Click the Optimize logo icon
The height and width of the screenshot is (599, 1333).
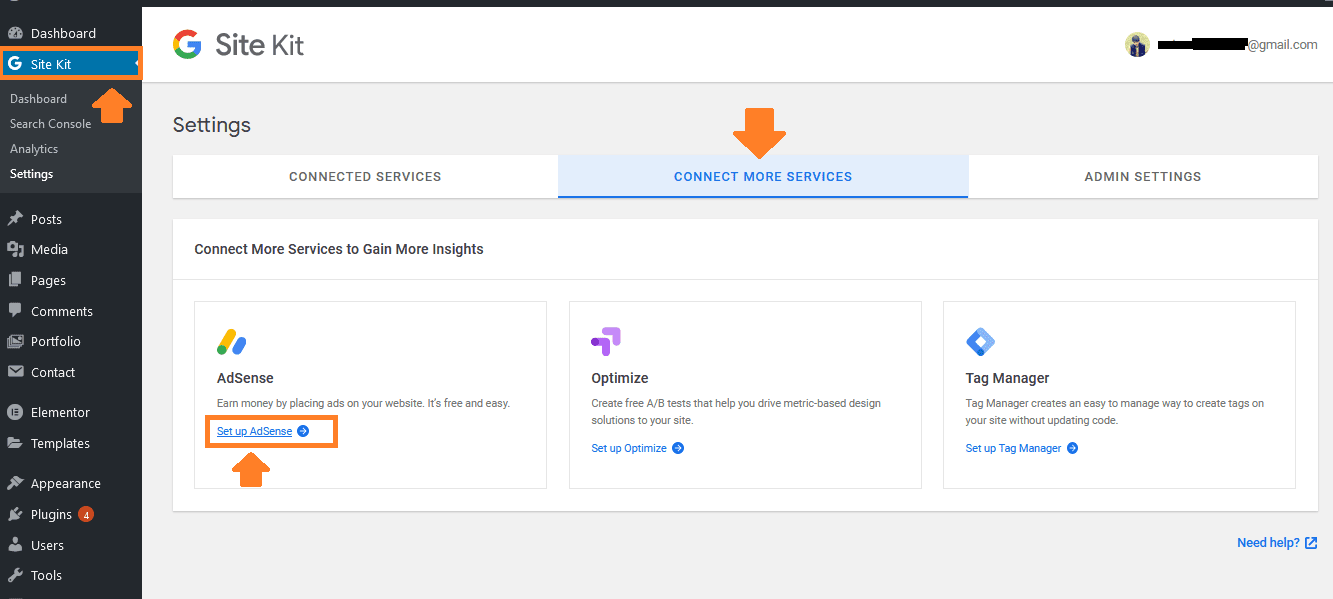(x=606, y=342)
